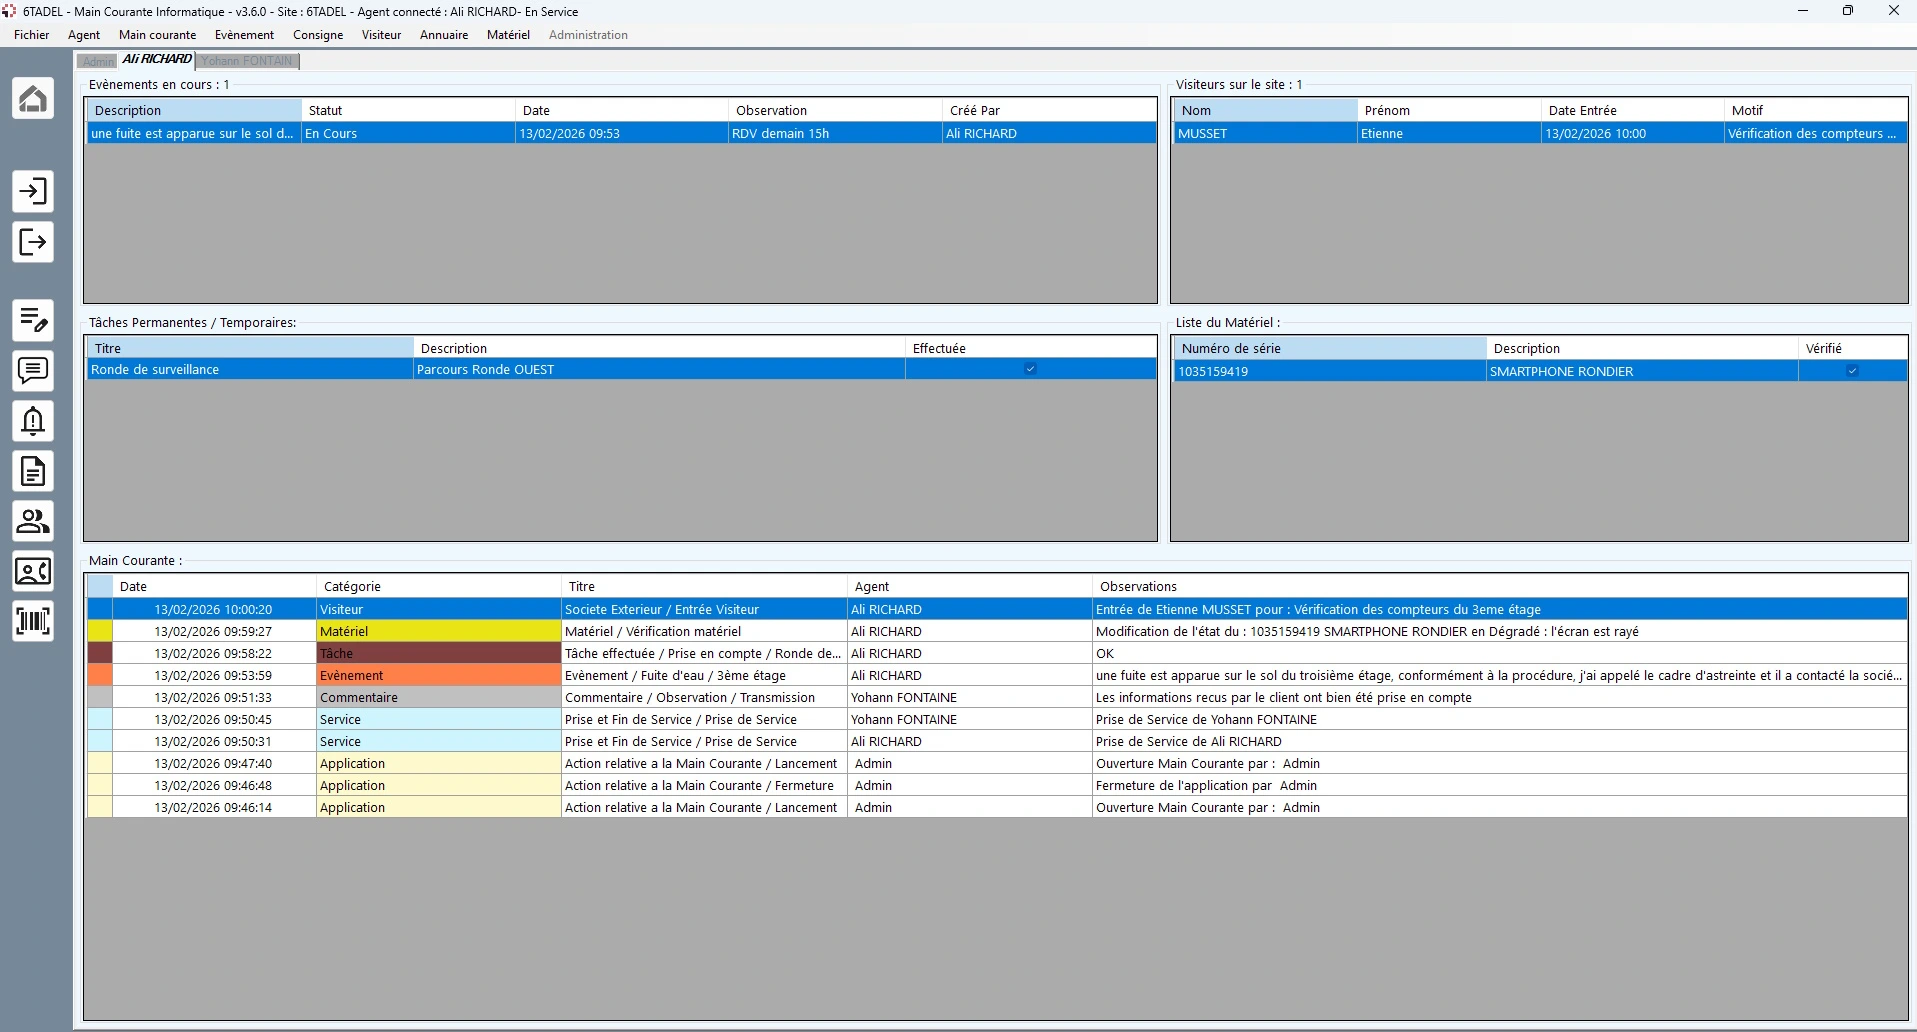Click the sign-out arrow icon
Viewport: 1917px width, 1032px height.
(x=33, y=242)
